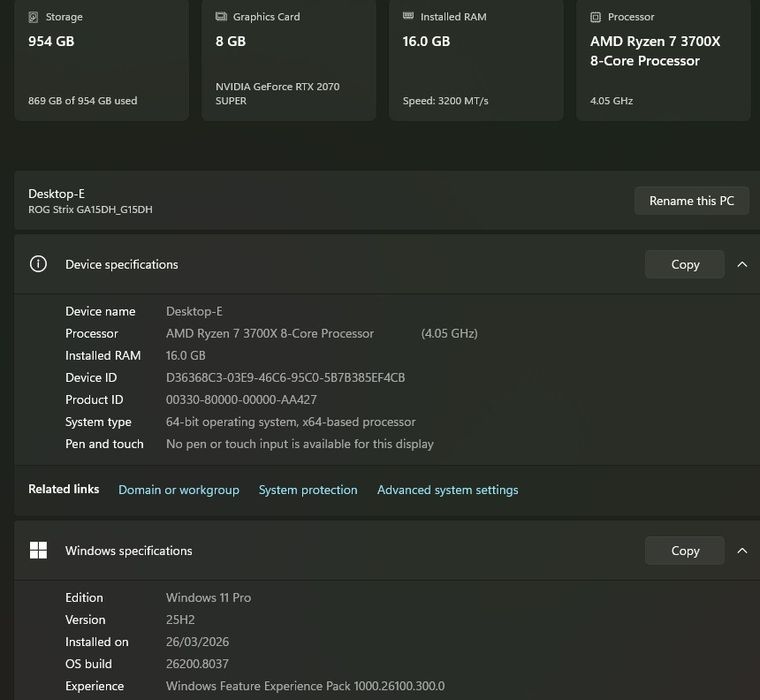Click the Storage disk icon

(x=33, y=17)
